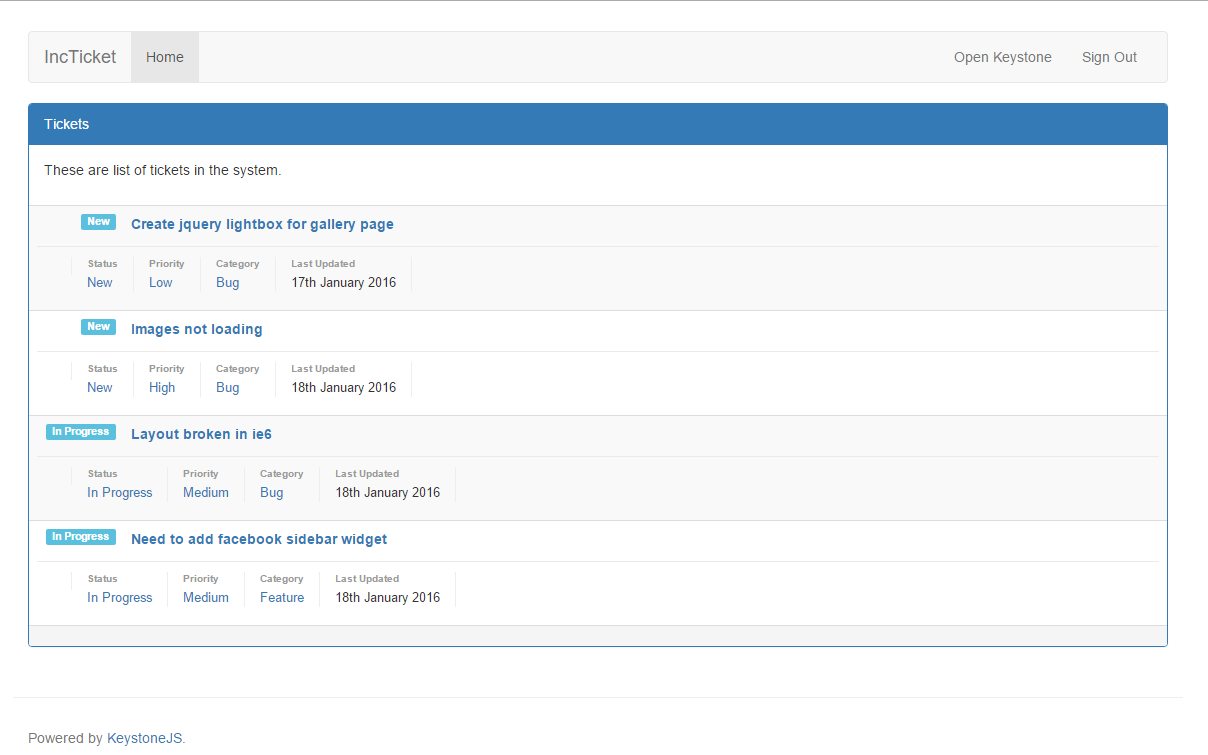Click Feature category on facebook widget ticket
This screenshot has height=755, width=1208.
pyautogui.click(x=282, y=598)
